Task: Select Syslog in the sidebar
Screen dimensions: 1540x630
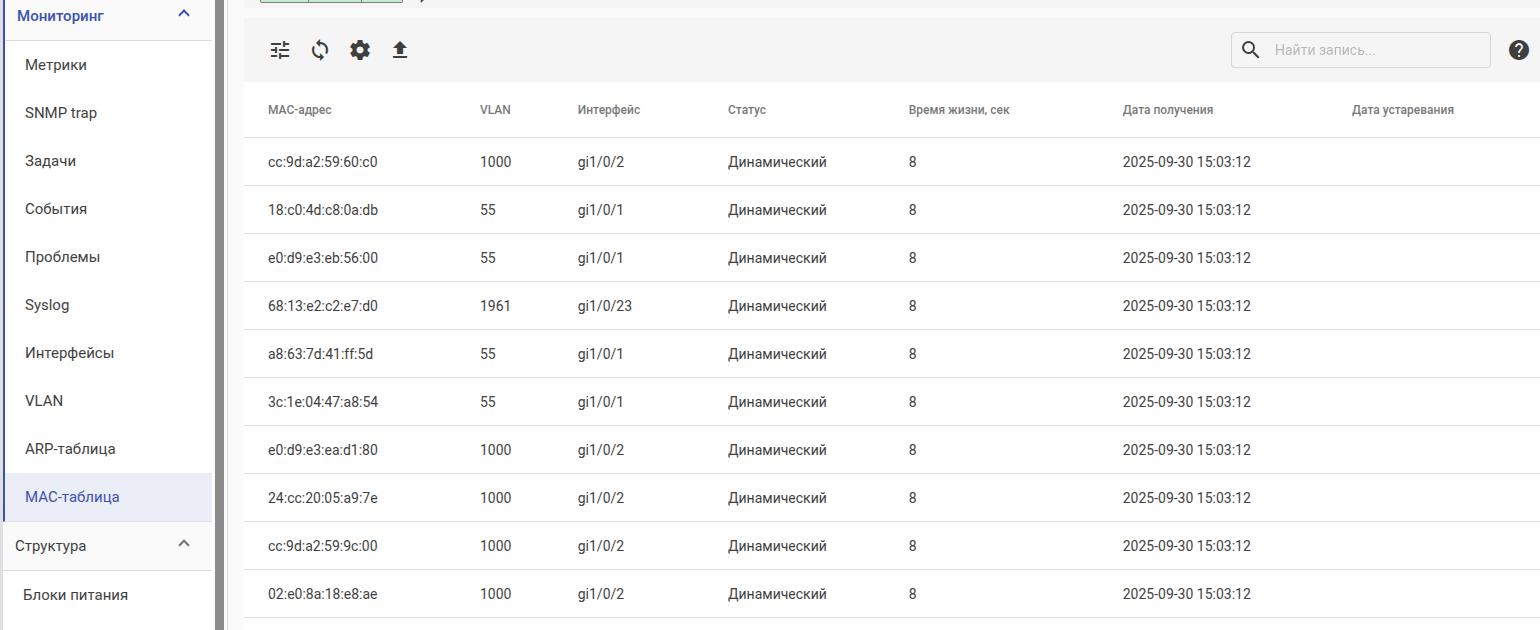Action: point(47,305)
